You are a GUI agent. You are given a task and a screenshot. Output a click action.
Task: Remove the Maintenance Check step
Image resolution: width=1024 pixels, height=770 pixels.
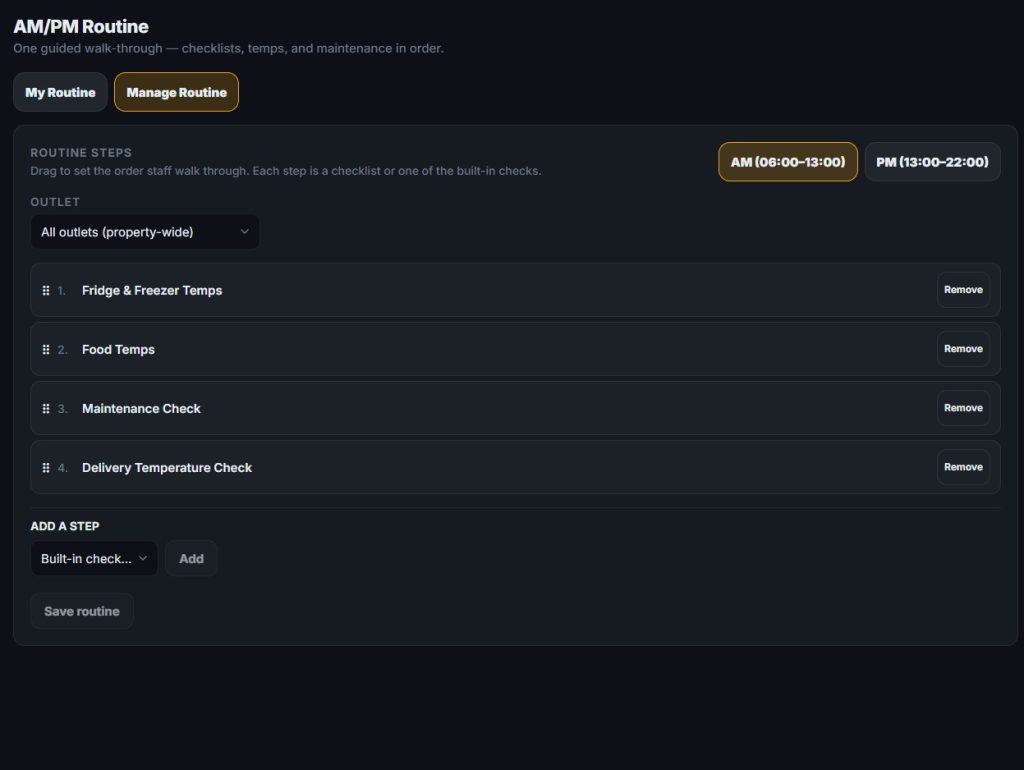[963, 408]
